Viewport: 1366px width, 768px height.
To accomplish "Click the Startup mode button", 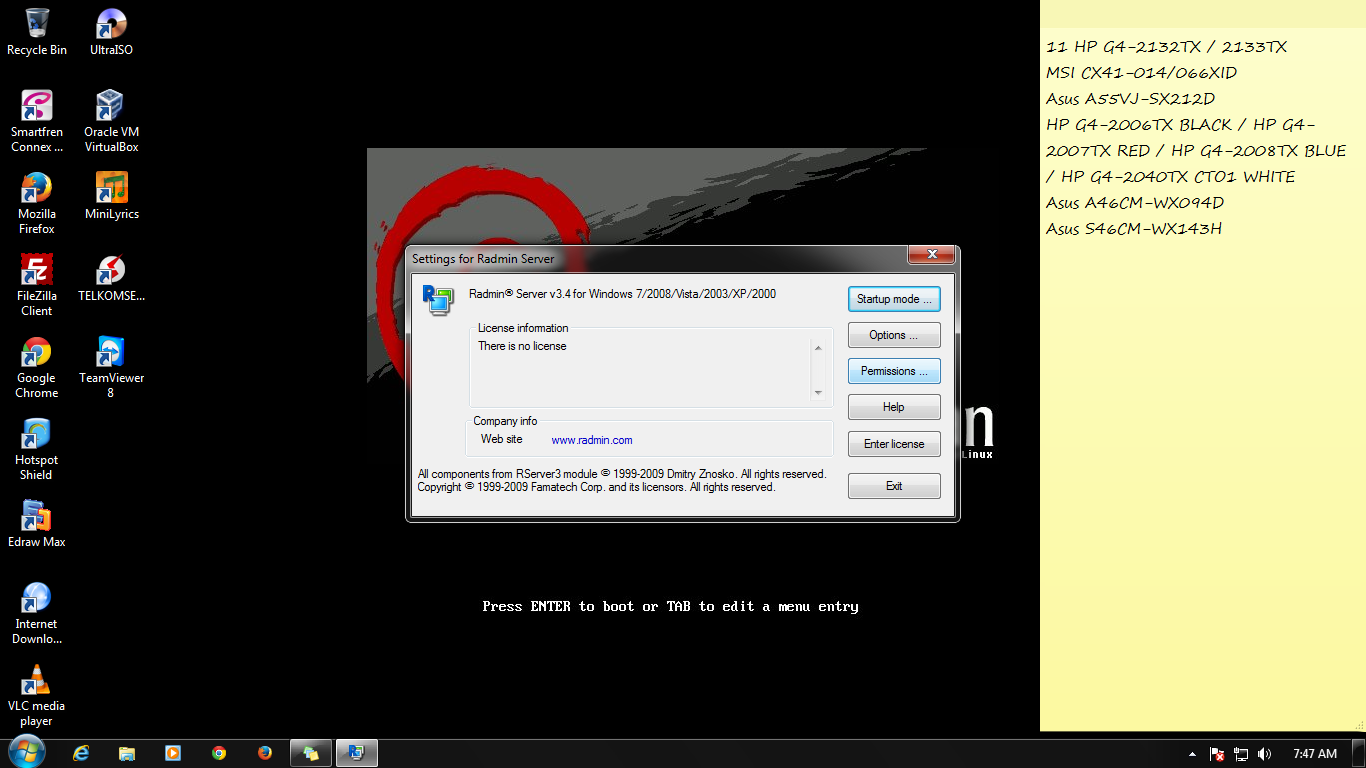I will coord(894,299).
